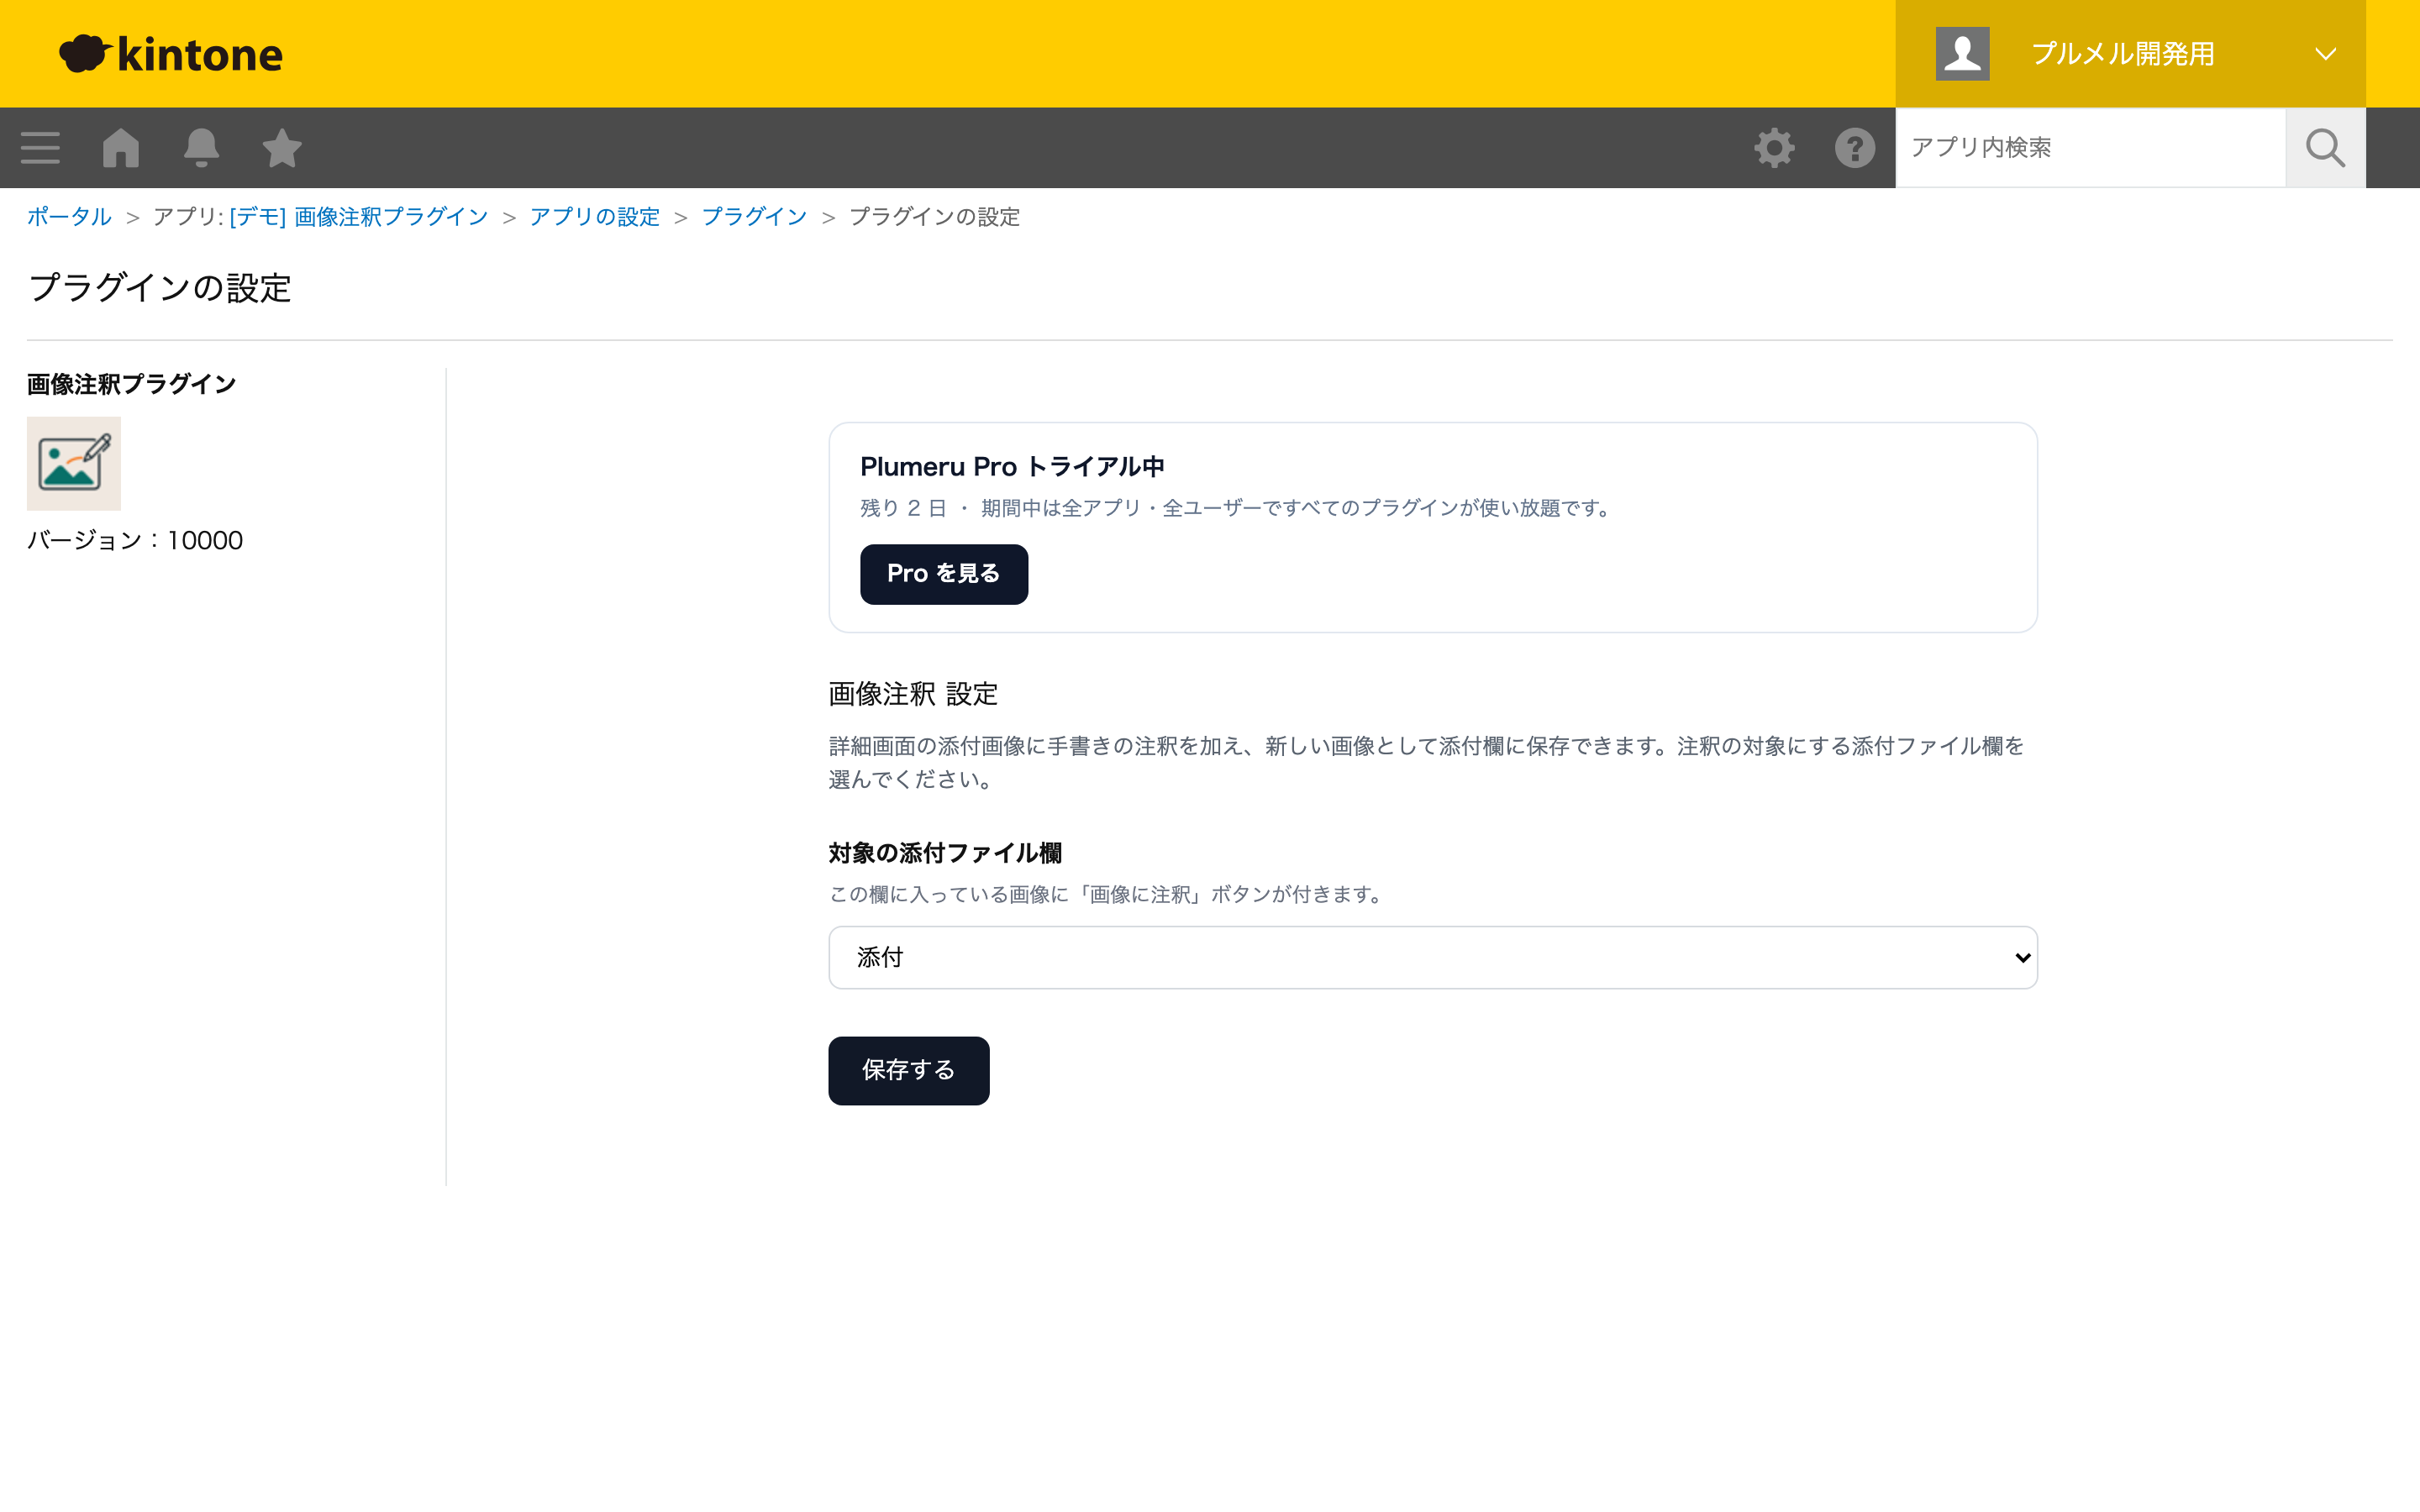
Task: Click the 対象の添付ファイル欄 label
Action: coord(945,853)
